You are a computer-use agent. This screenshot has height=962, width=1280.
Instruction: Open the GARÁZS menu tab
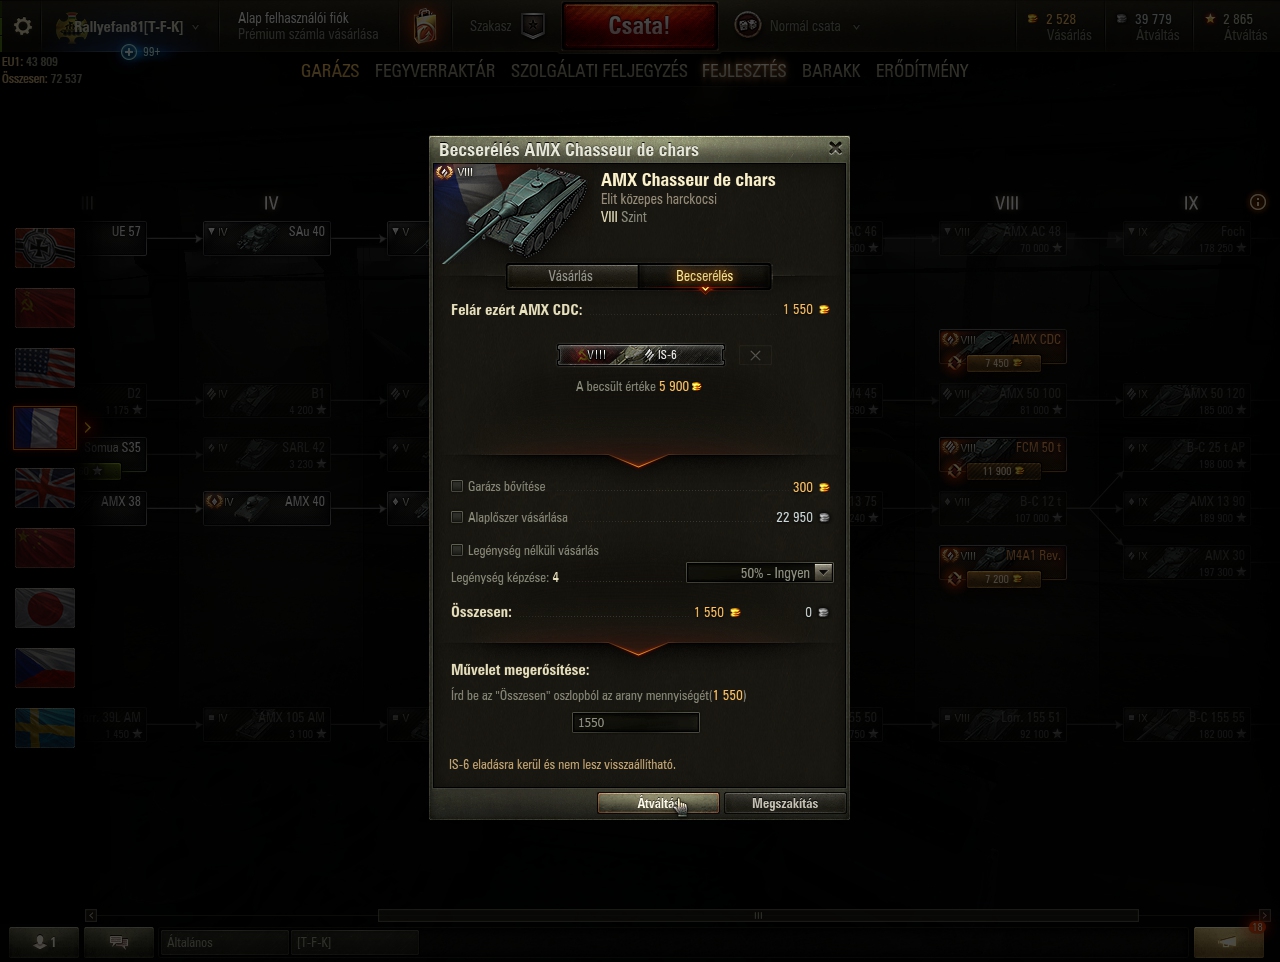click(x=330, y=70)
